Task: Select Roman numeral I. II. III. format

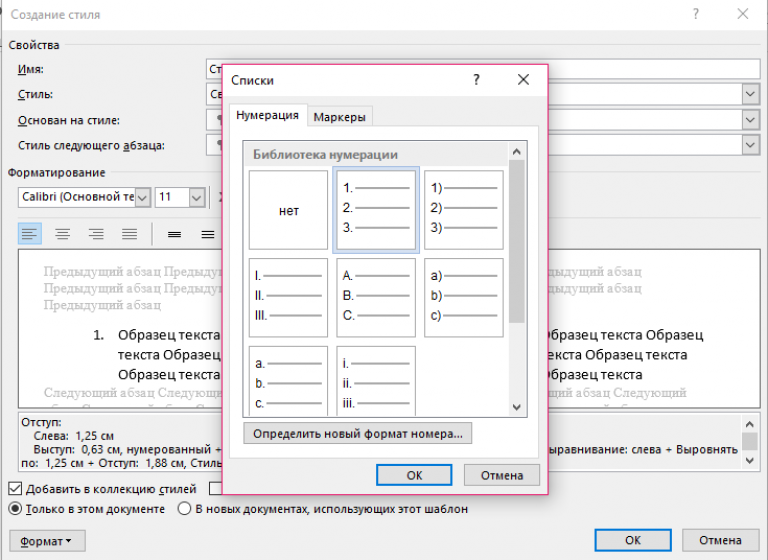Action: pos(288,298)
